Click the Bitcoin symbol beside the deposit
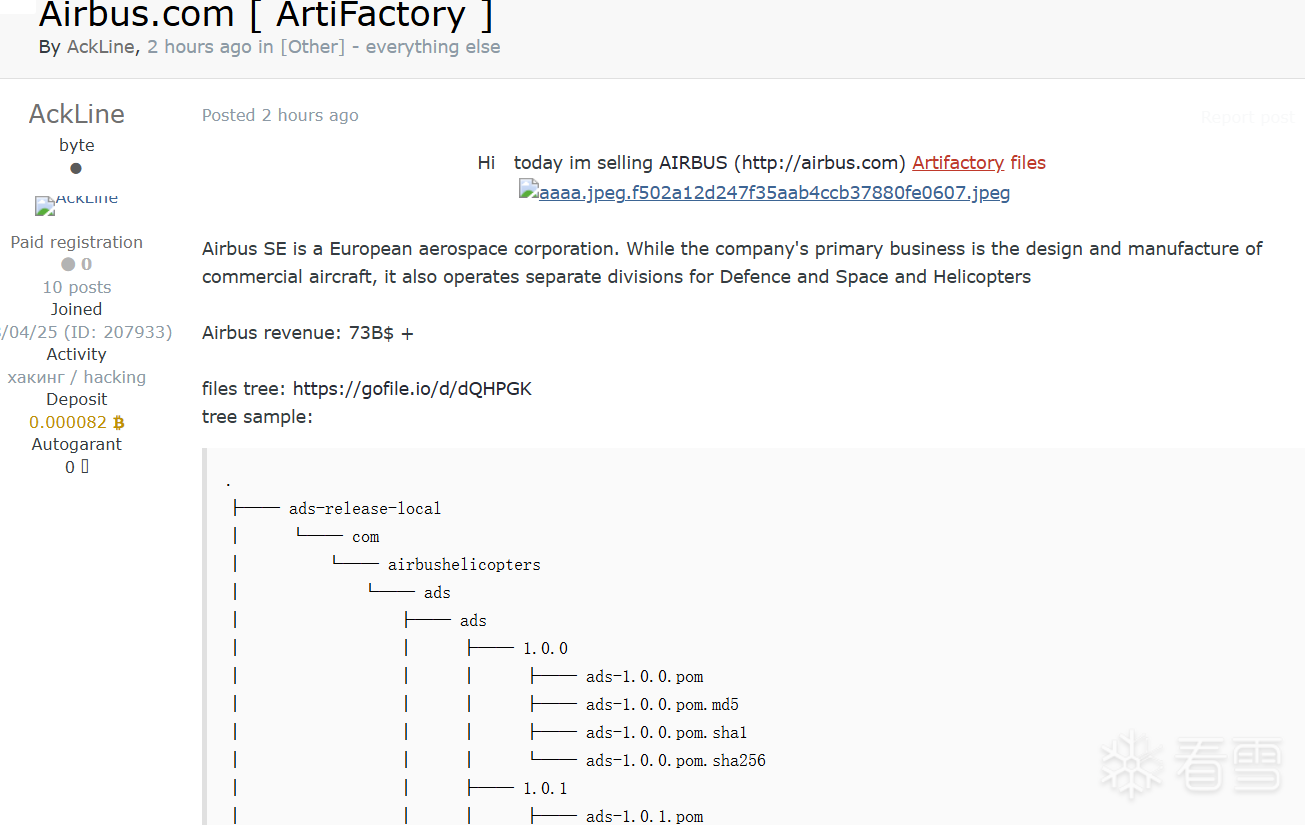The height and width of the screenshot is (825, 1305). pos(119,423)
